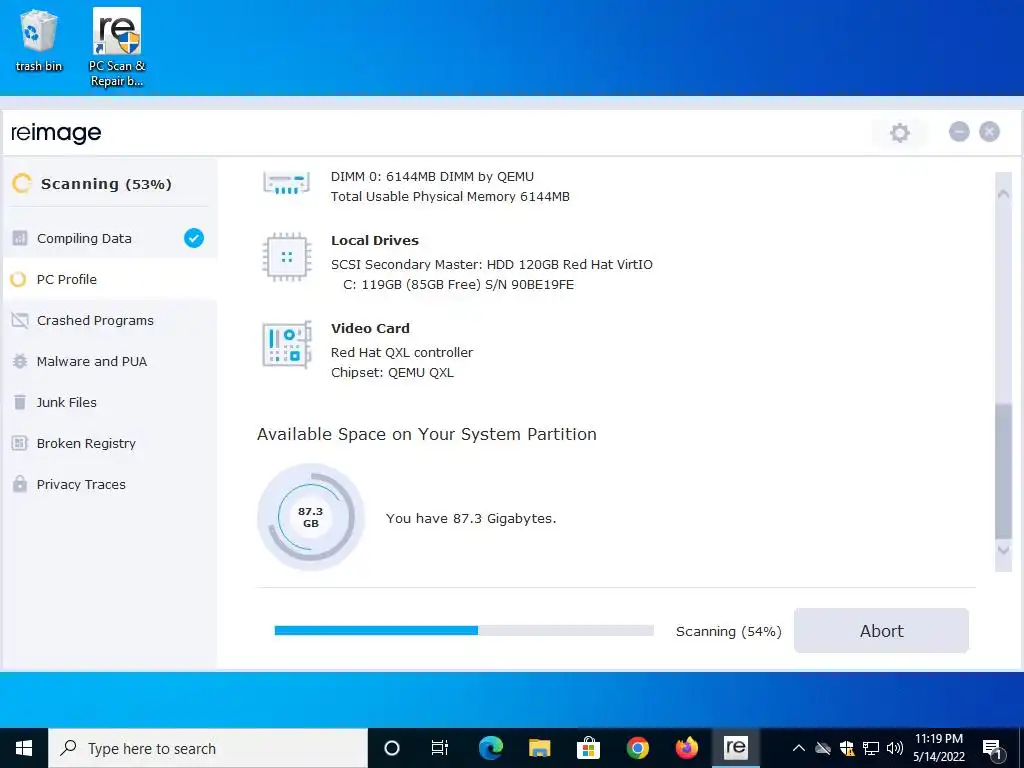This screenshot has height=768, width=1024.
Task: Click the Crashed Programs icon
Action: tap(20, 321)
